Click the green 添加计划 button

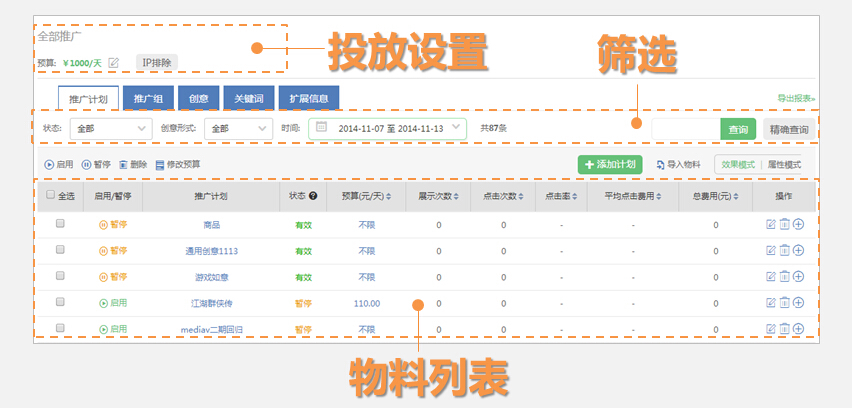coord(609,165)
